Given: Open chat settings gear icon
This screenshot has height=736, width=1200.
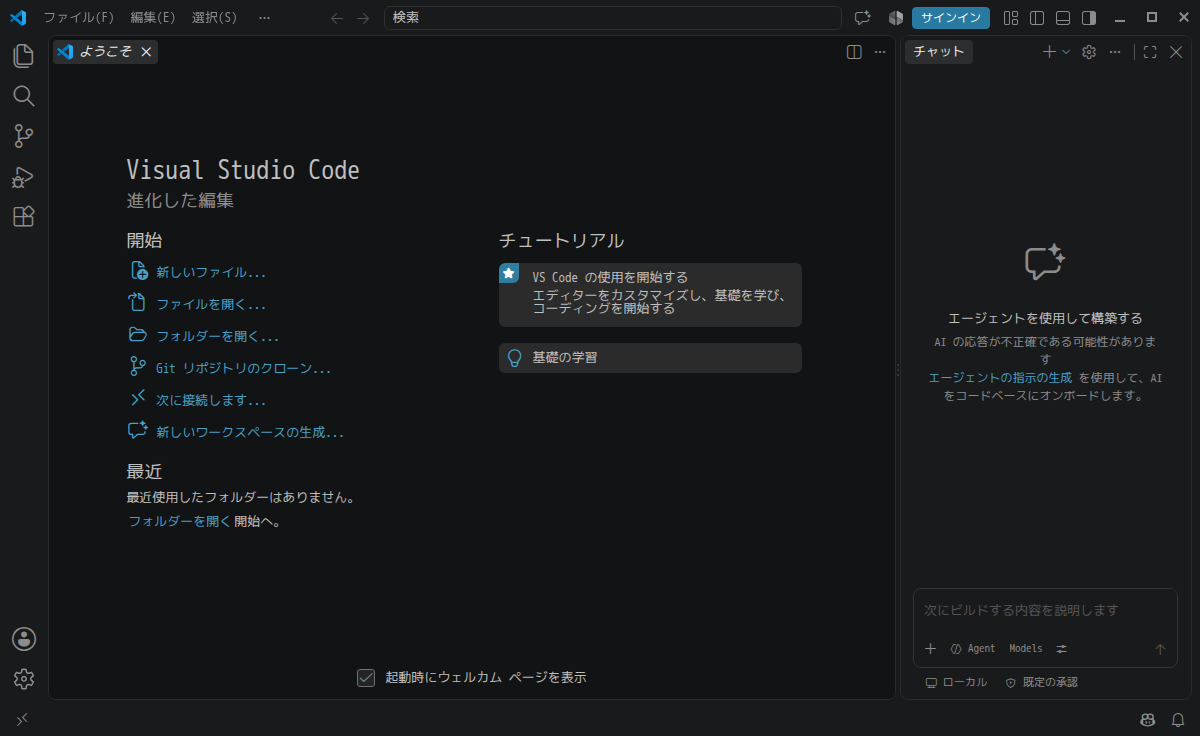Looking at the screenshot, I should 1089,52.
